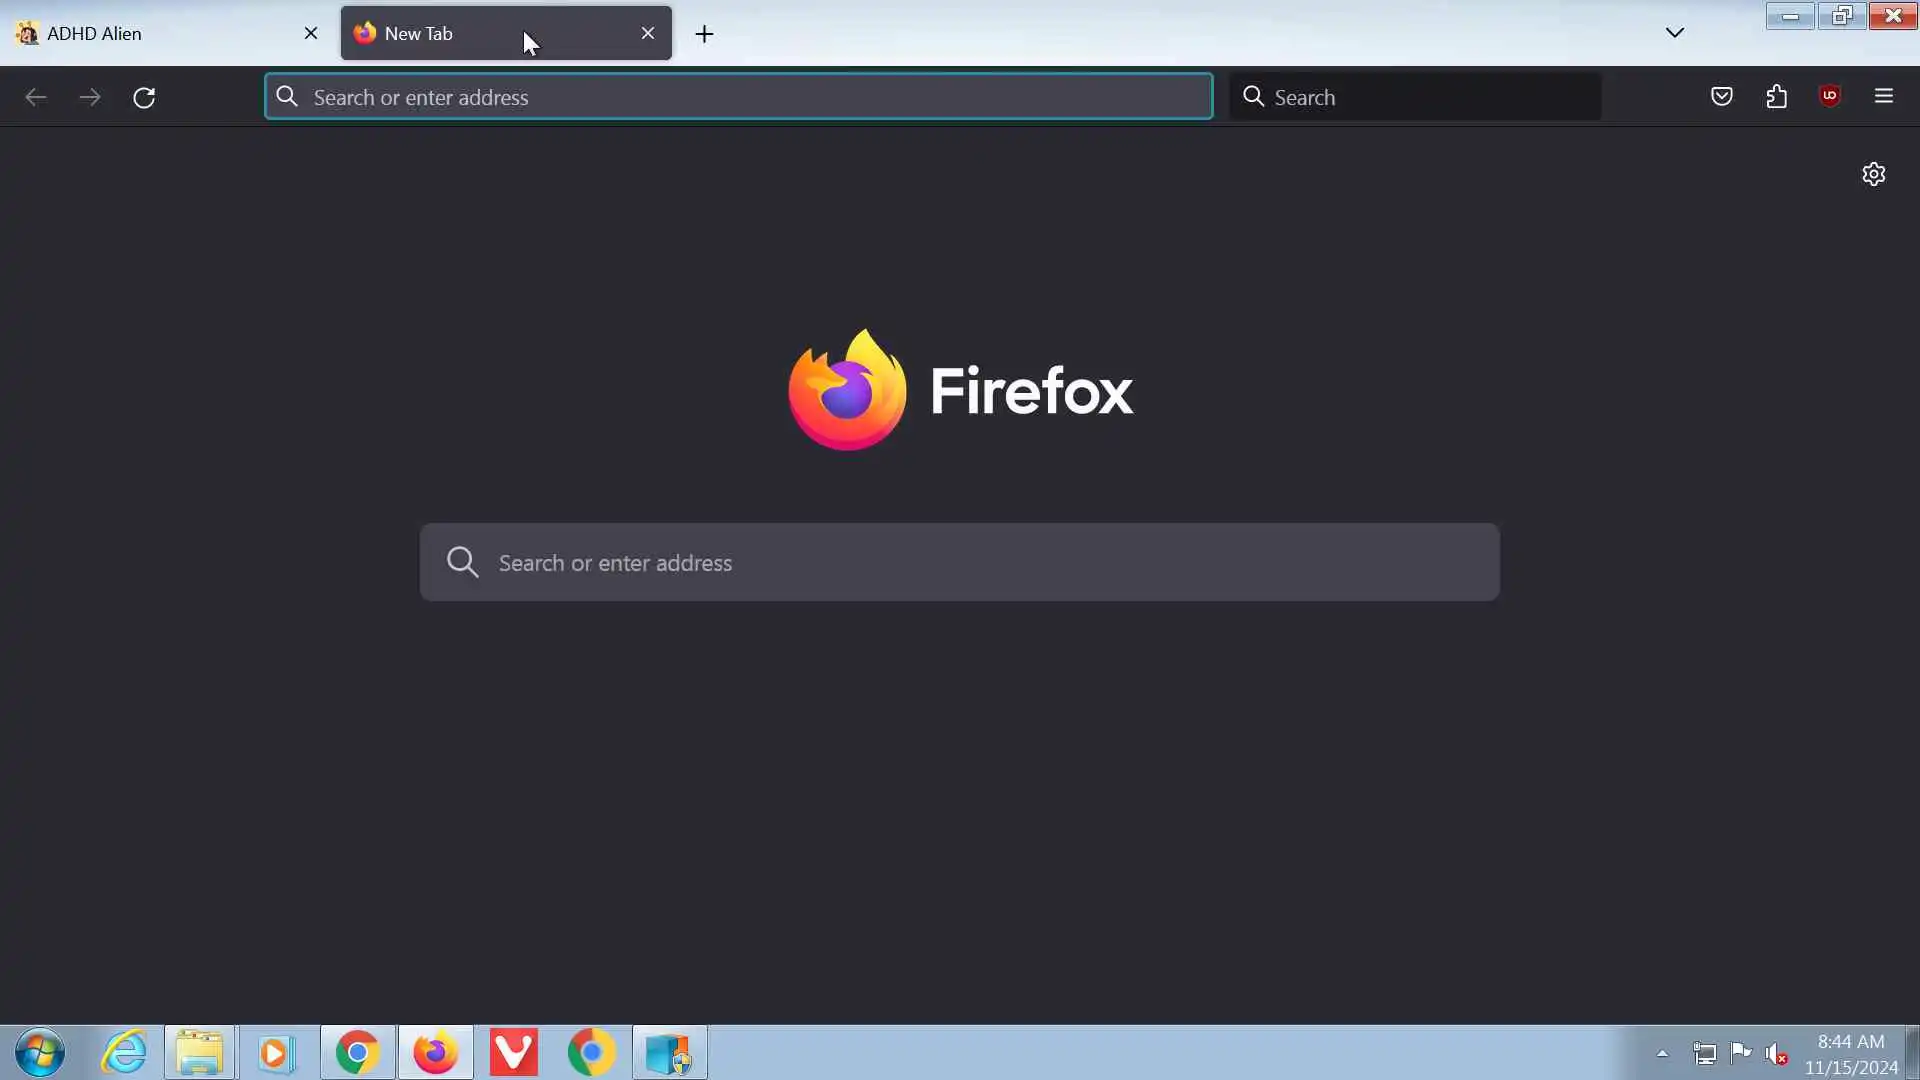Close the ADHD Alien tab
Viewport: 1920px width, 1080px height.
311,33
